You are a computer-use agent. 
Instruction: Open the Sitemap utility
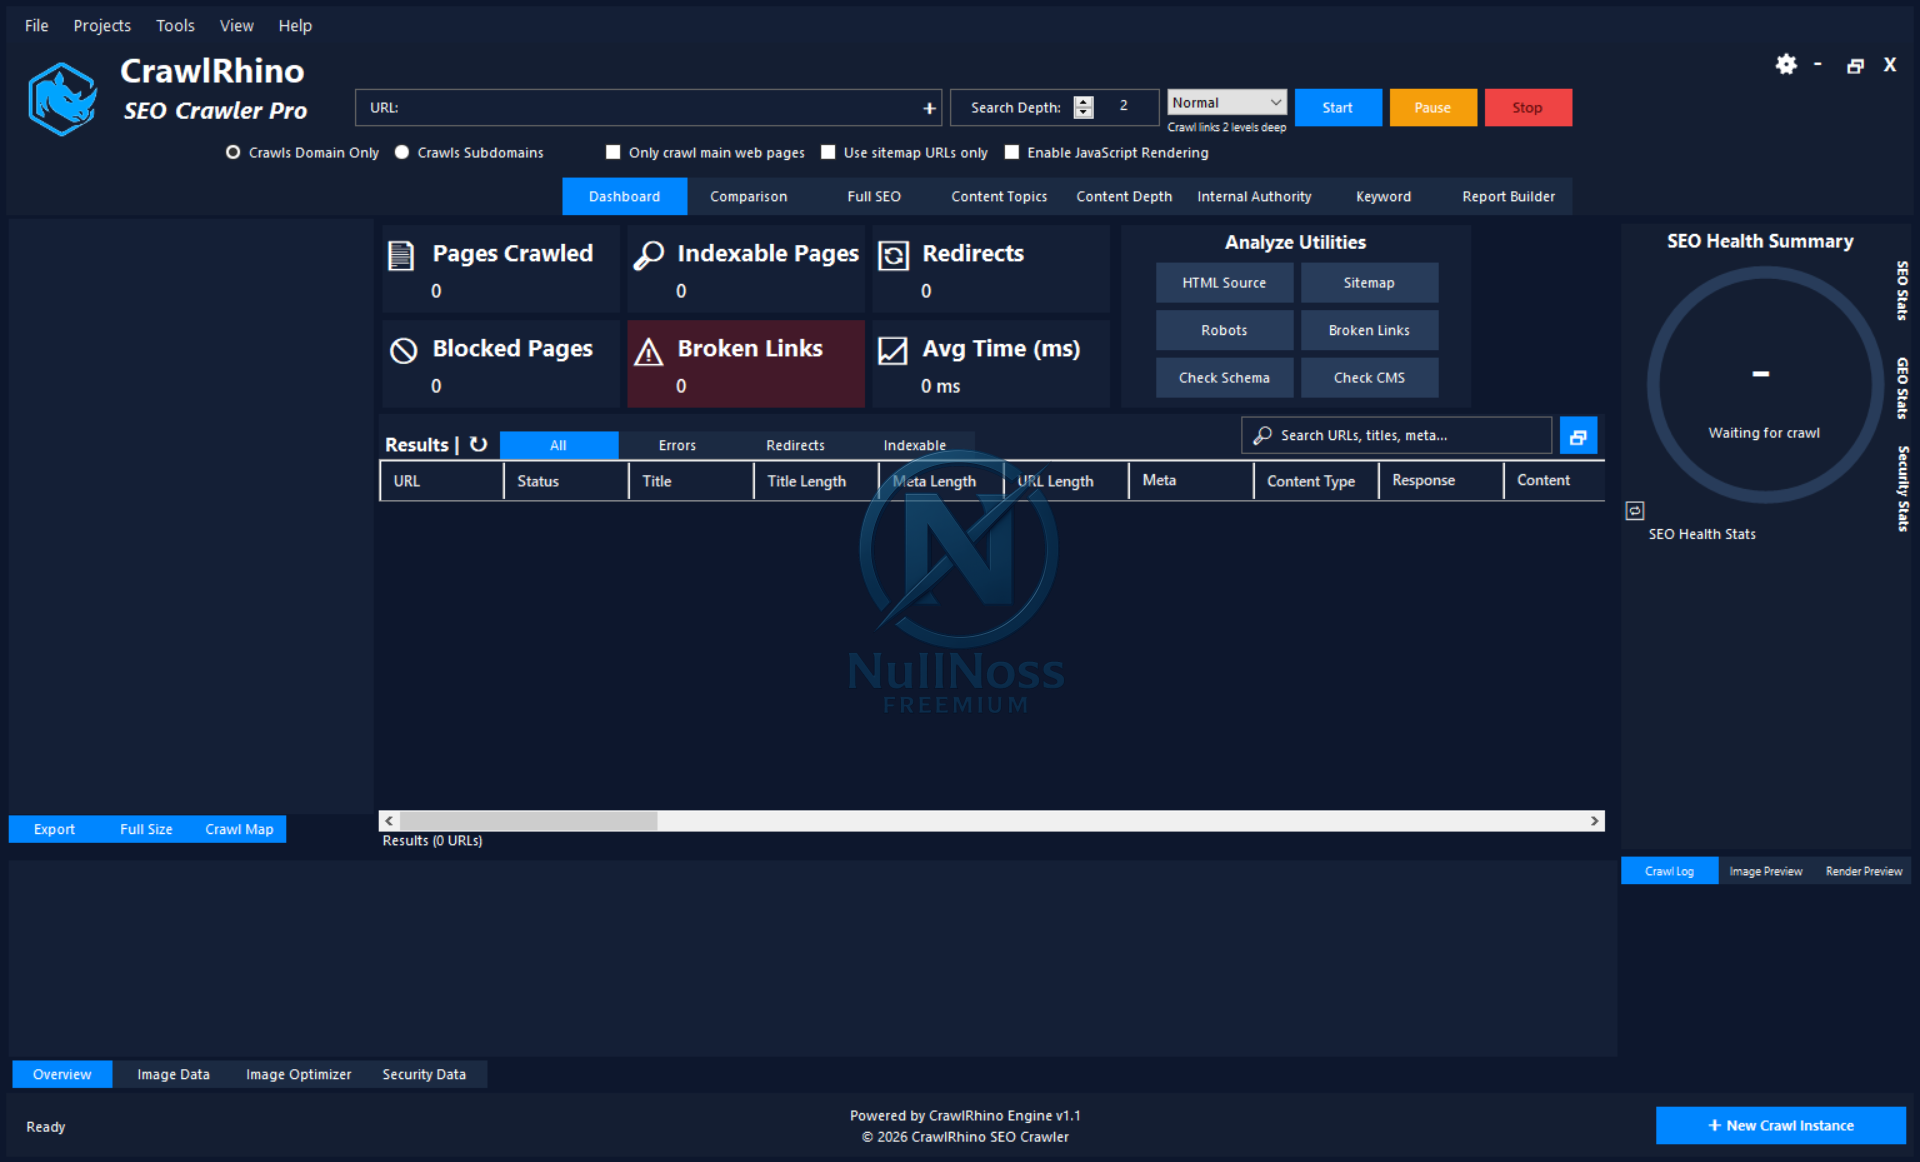1369,283
